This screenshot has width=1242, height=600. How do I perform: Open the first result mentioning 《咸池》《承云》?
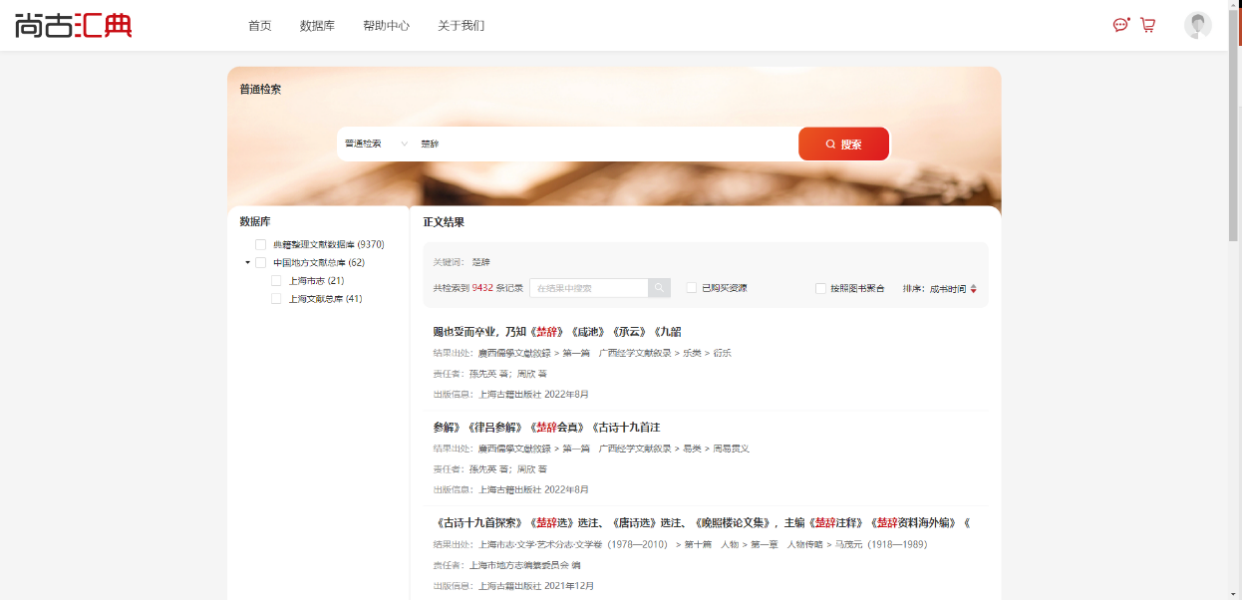557,332
